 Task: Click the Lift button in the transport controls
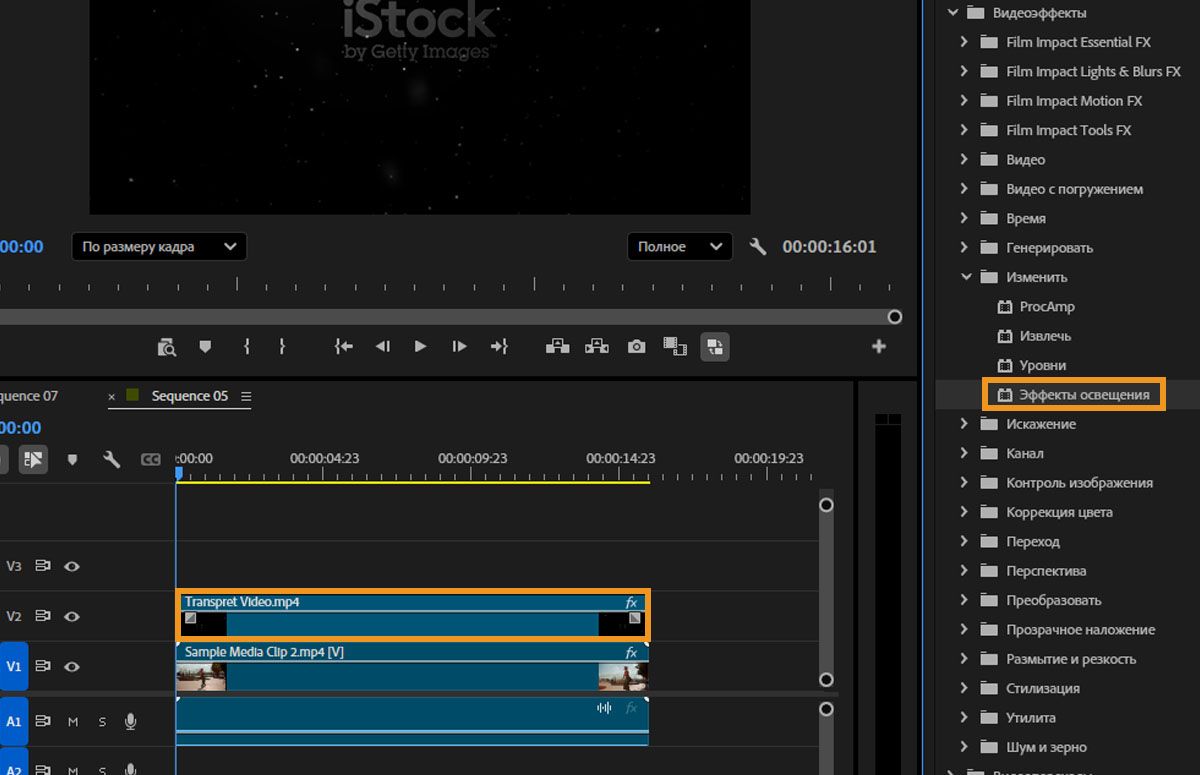(557, 347)
